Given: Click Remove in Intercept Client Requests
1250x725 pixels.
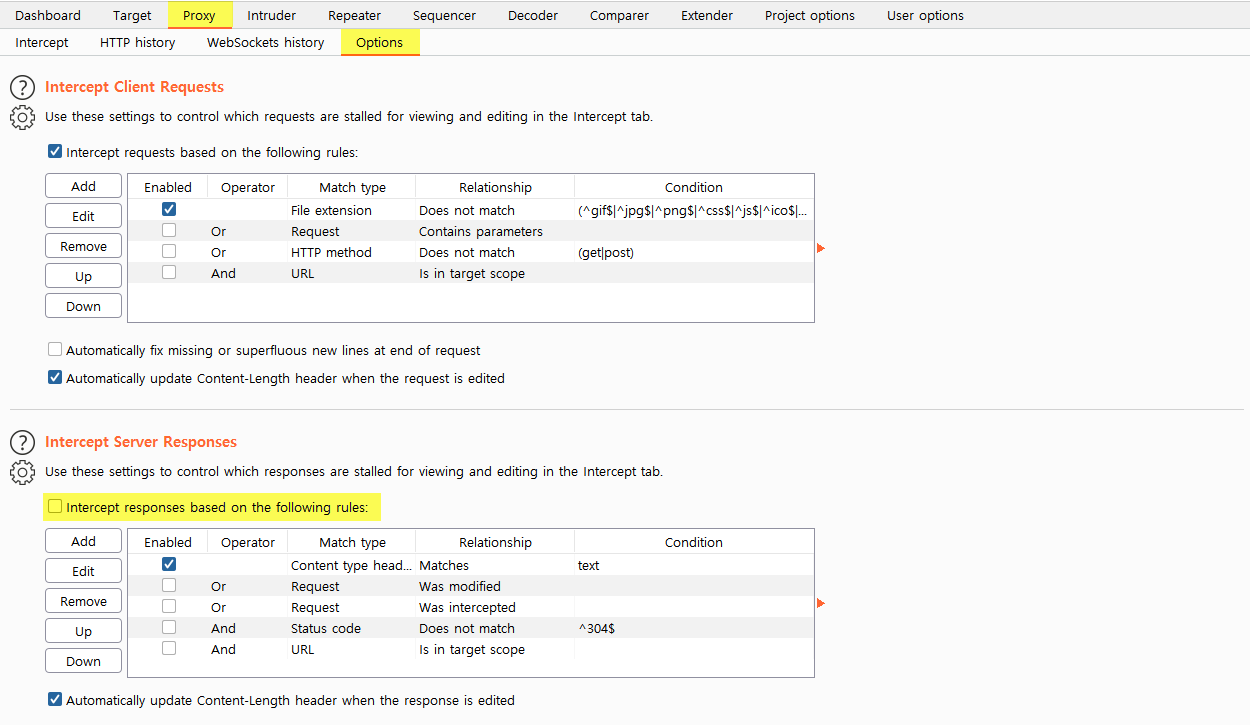Looking at the screenshot, I should [x=84, y=246].
